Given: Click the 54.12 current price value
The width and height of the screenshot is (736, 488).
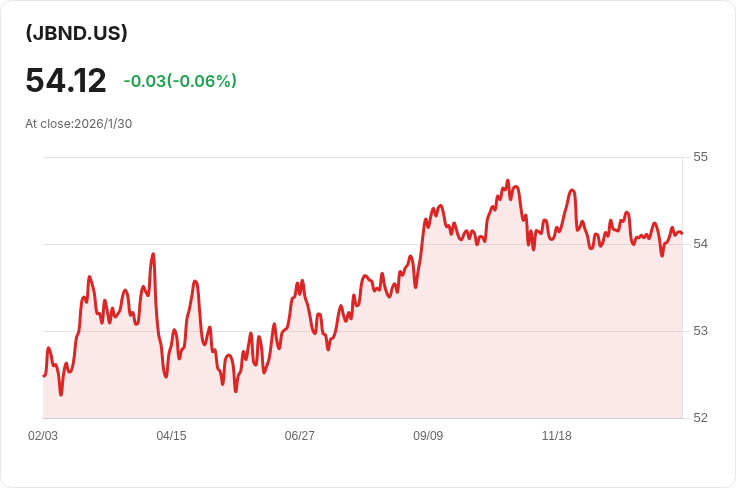Looking at the screenshot, I should pos(66,80).
